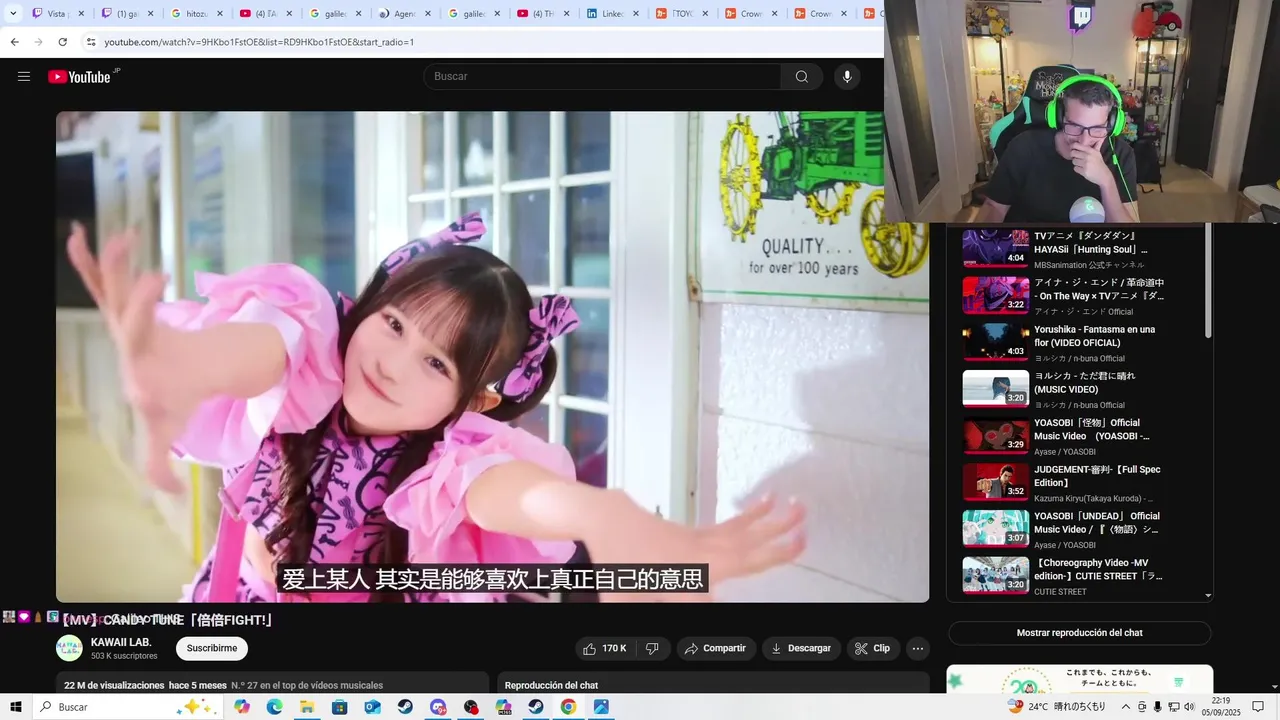Create a Clip with scissors button
This screenshot has height=720, width=1280.
coord(872,648)
